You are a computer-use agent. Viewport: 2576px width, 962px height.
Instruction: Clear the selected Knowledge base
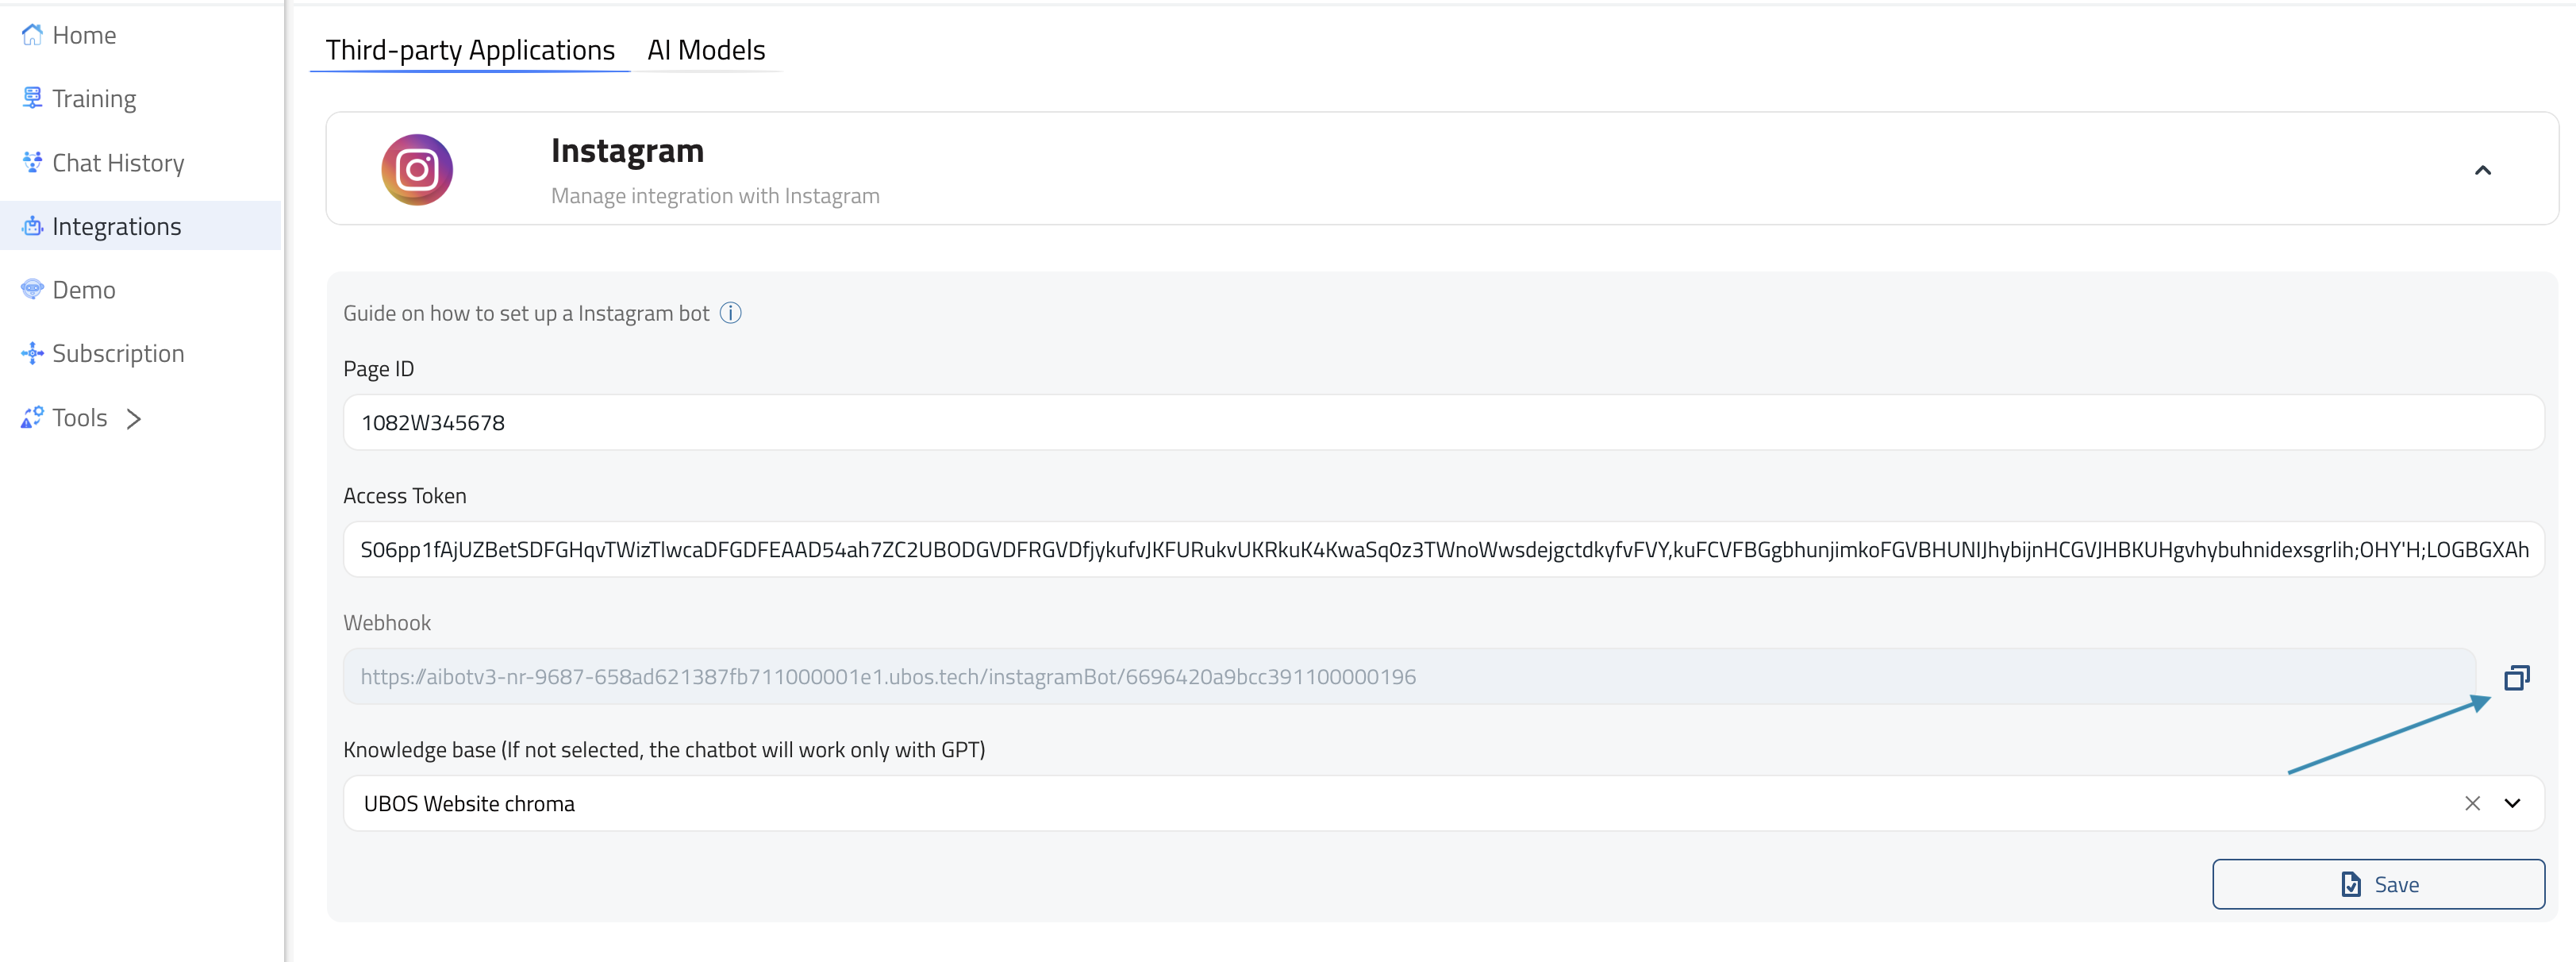point(2473,802)
